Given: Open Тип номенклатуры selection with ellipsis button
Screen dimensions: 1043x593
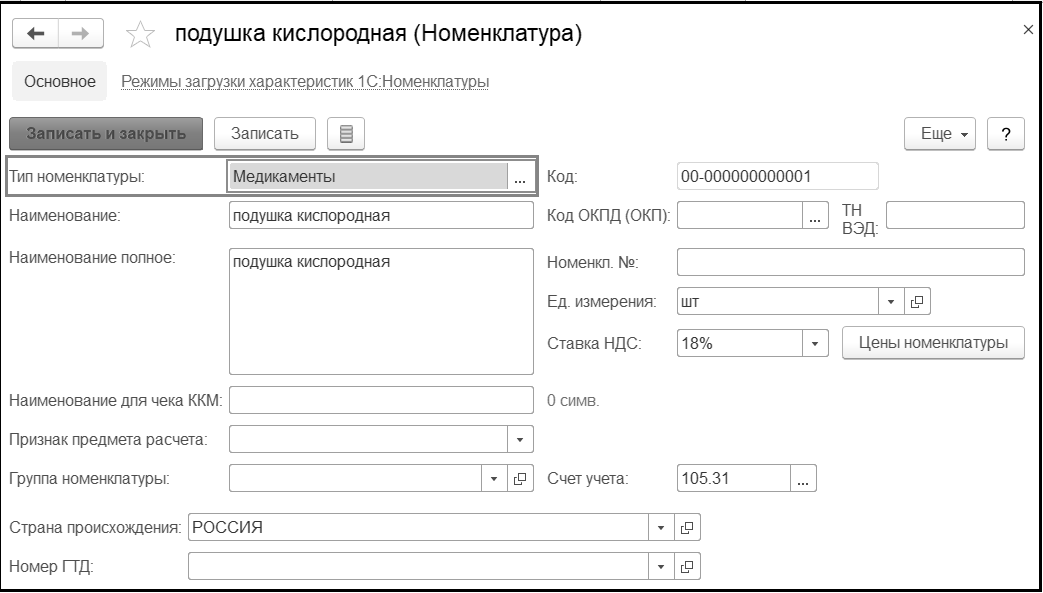Looking at the screenshot, I should pos(519,177).
